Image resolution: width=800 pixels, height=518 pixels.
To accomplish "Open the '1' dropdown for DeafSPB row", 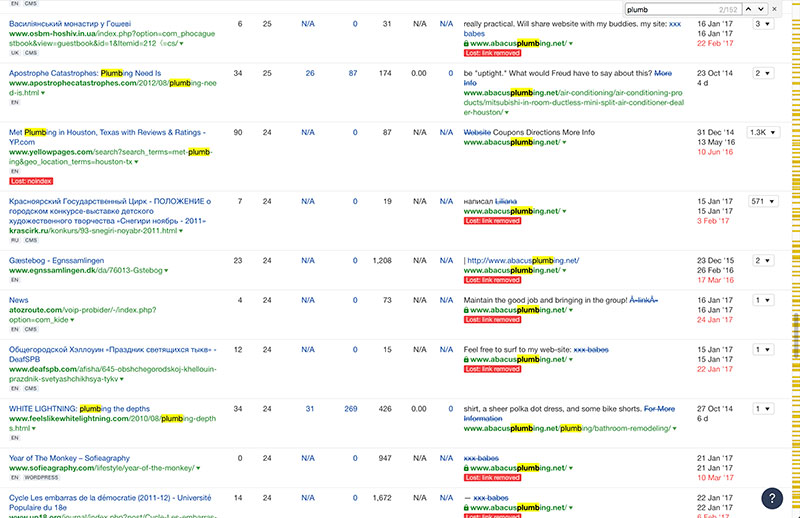I will pyautogui.click(x=763, y=350).
